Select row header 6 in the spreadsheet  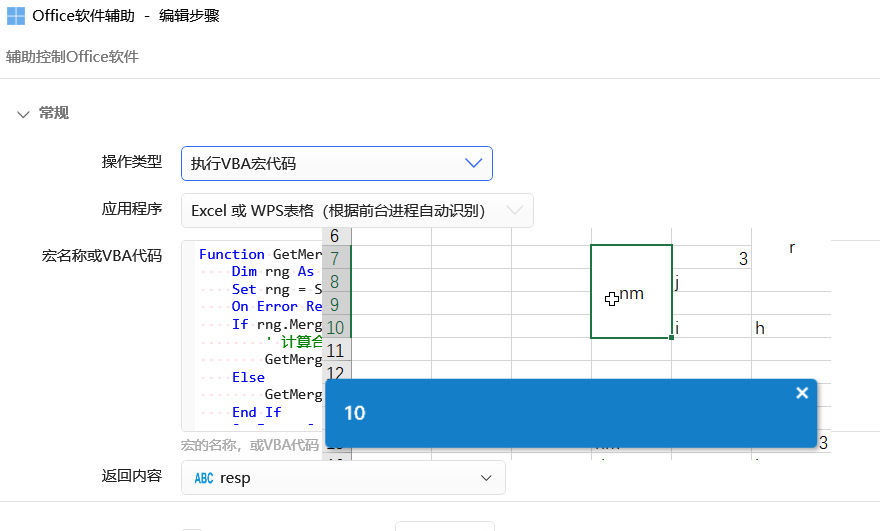[x=335, y=236]
